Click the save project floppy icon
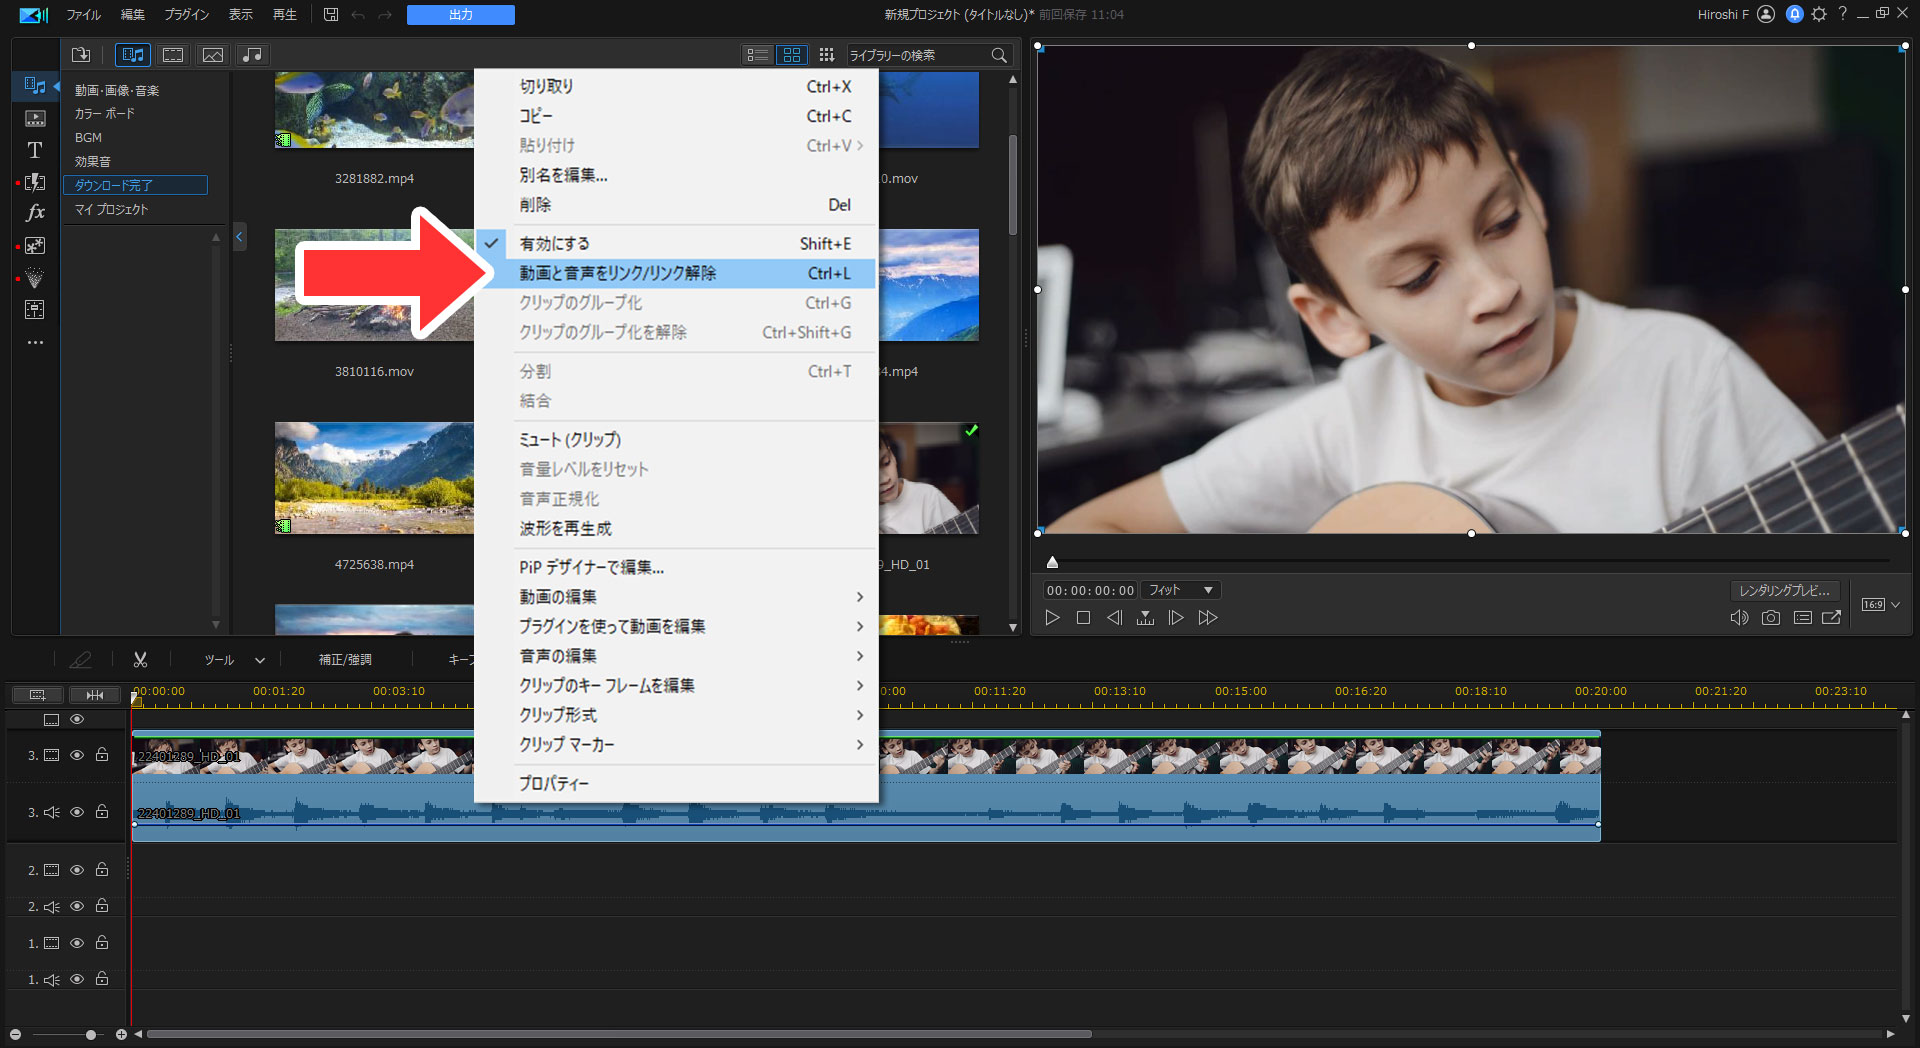This screenshot has width=1920, height=1048. tap(331, 14)
